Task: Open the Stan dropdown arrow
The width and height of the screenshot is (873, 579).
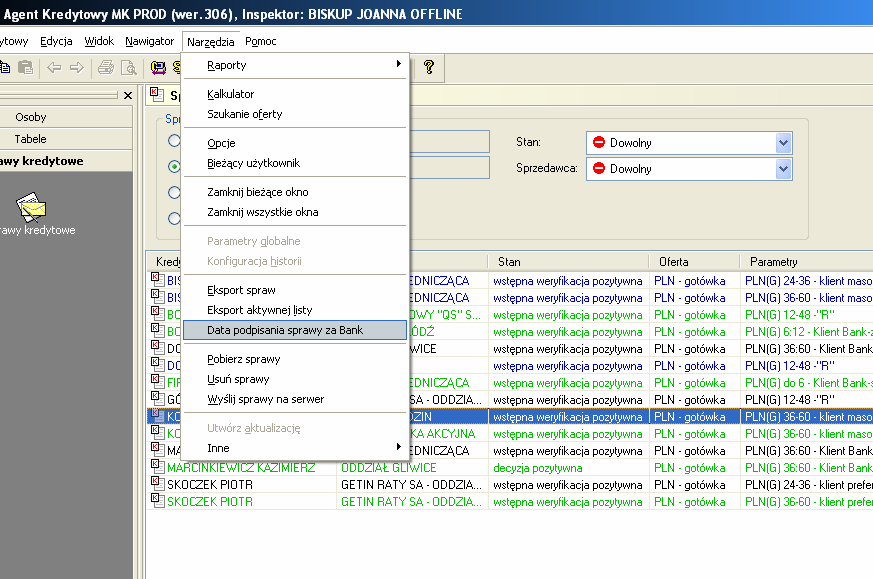Action: tap(783, 143)
